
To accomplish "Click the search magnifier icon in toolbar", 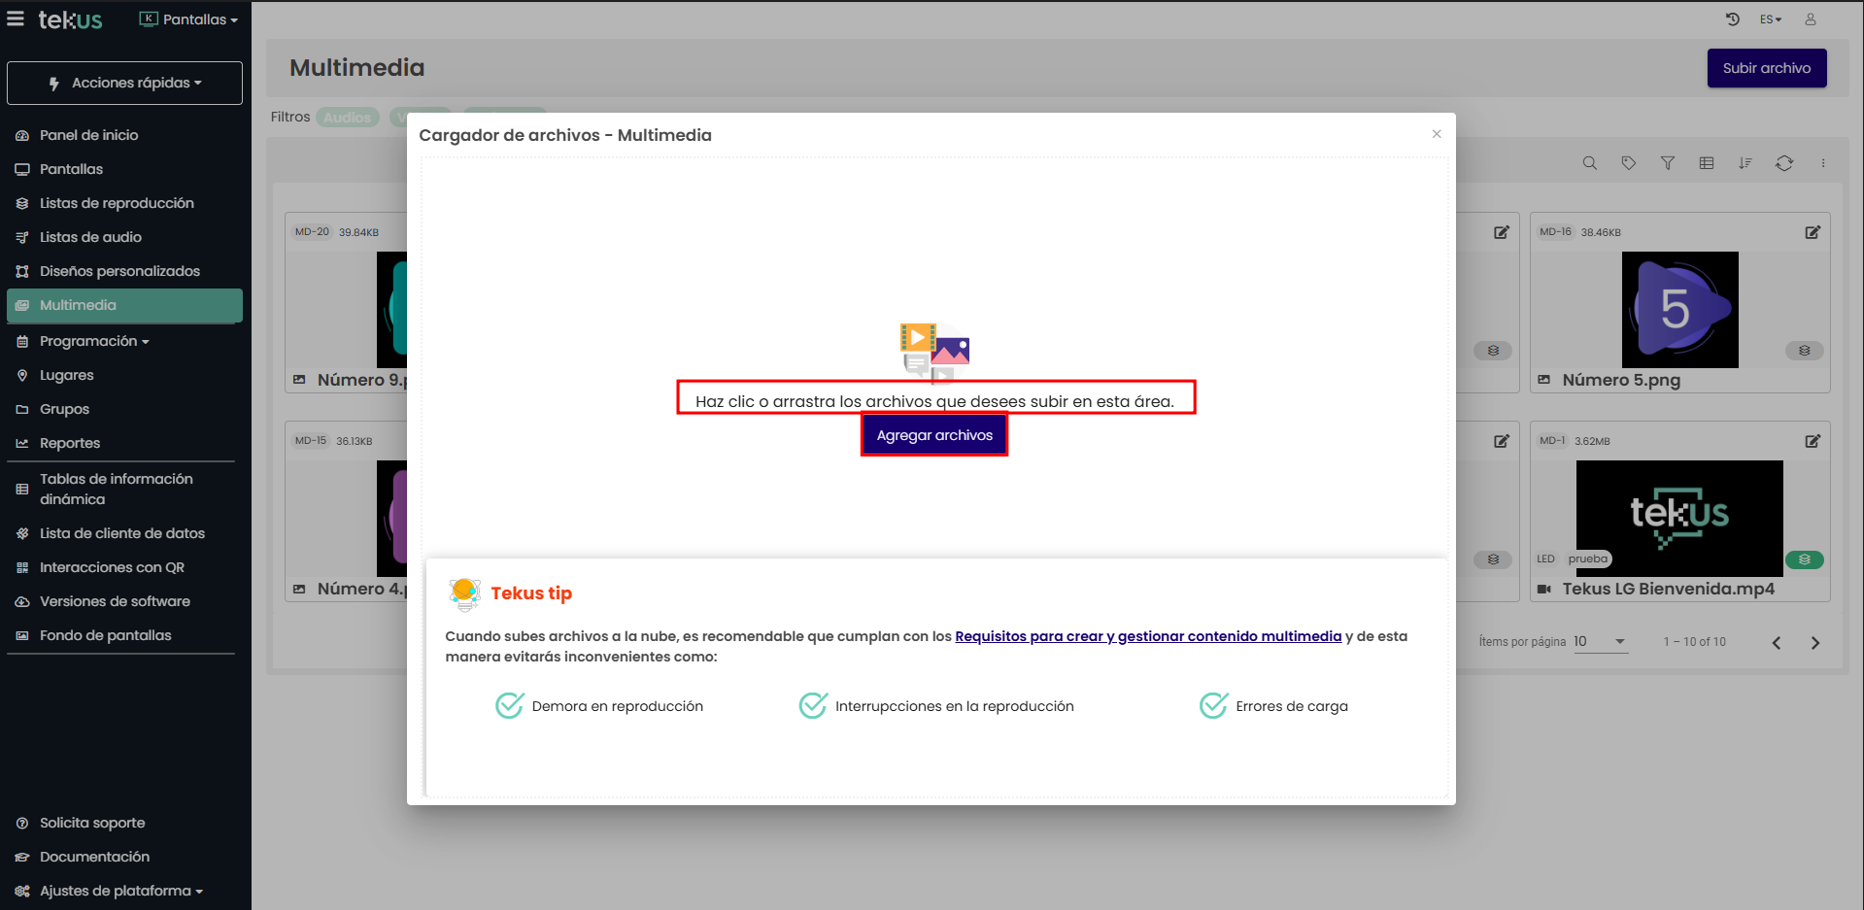I will (1589, 163).
